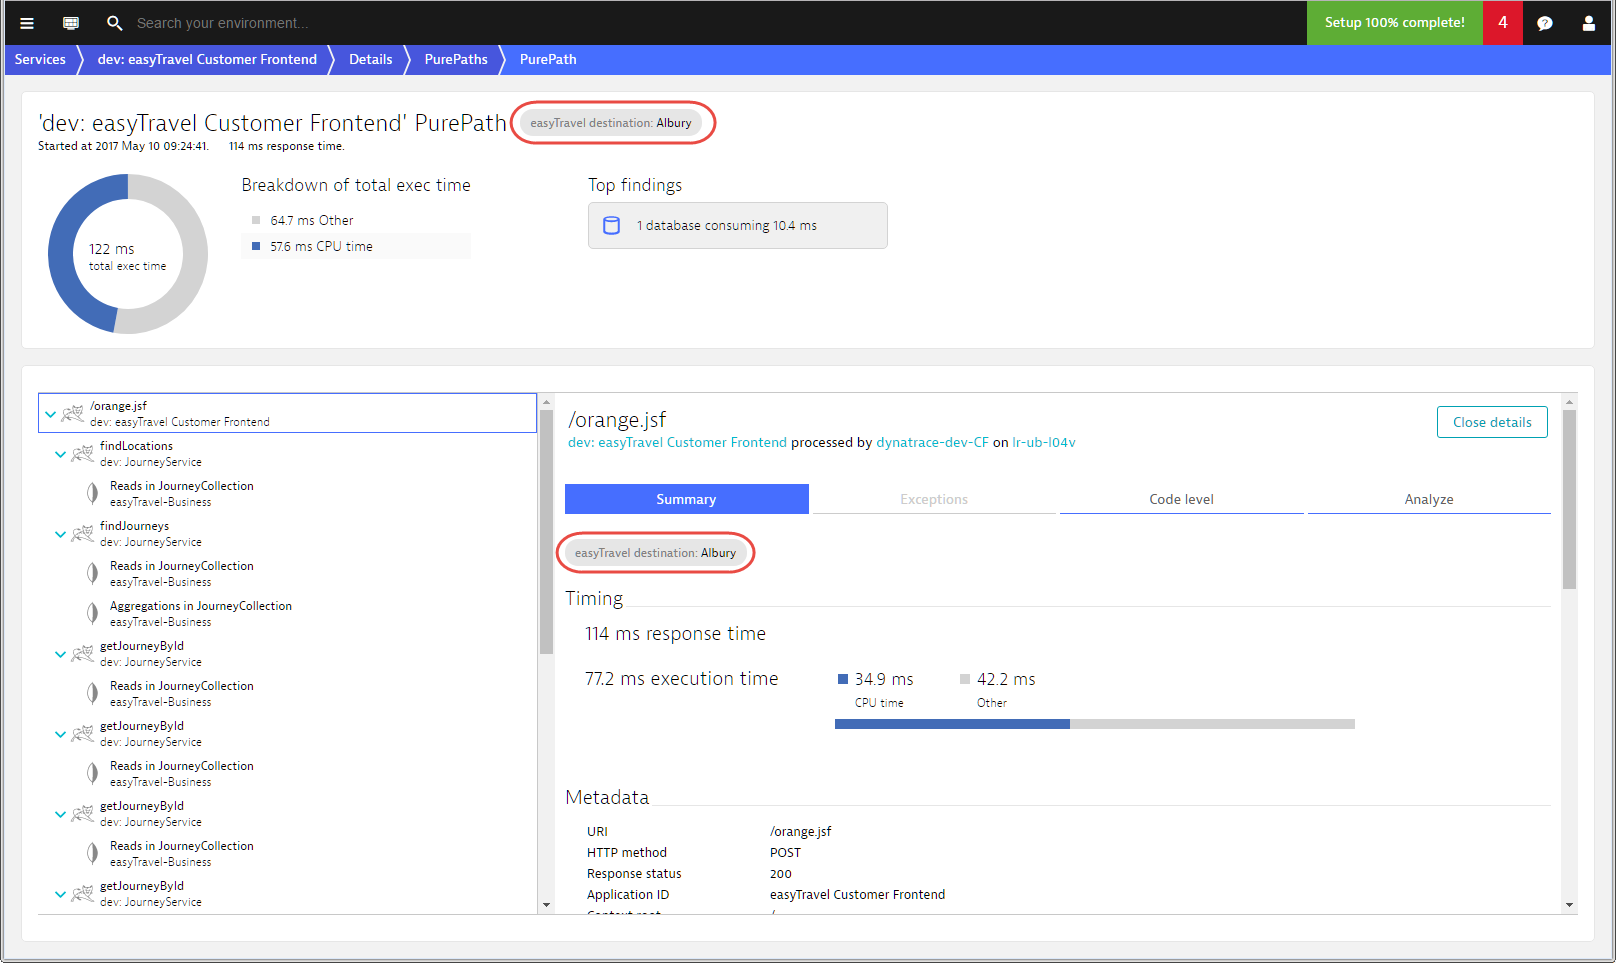Click third getJourneyById service icon

pos(83,813)
